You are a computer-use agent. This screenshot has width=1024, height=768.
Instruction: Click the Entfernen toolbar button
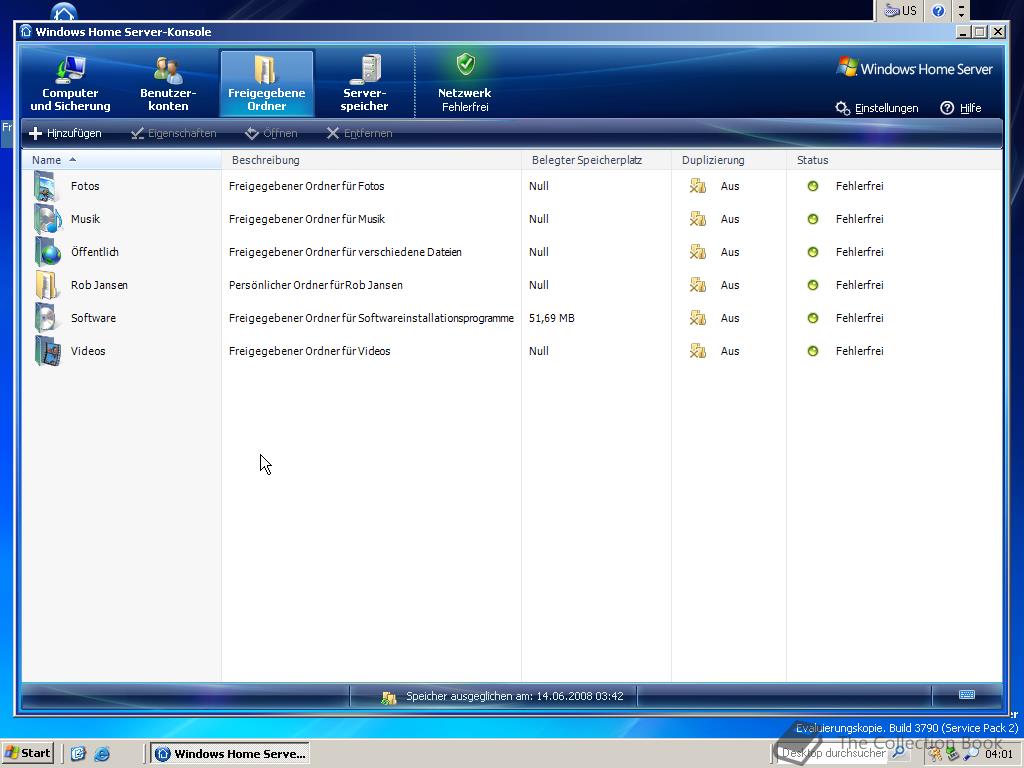pos(359,133)
